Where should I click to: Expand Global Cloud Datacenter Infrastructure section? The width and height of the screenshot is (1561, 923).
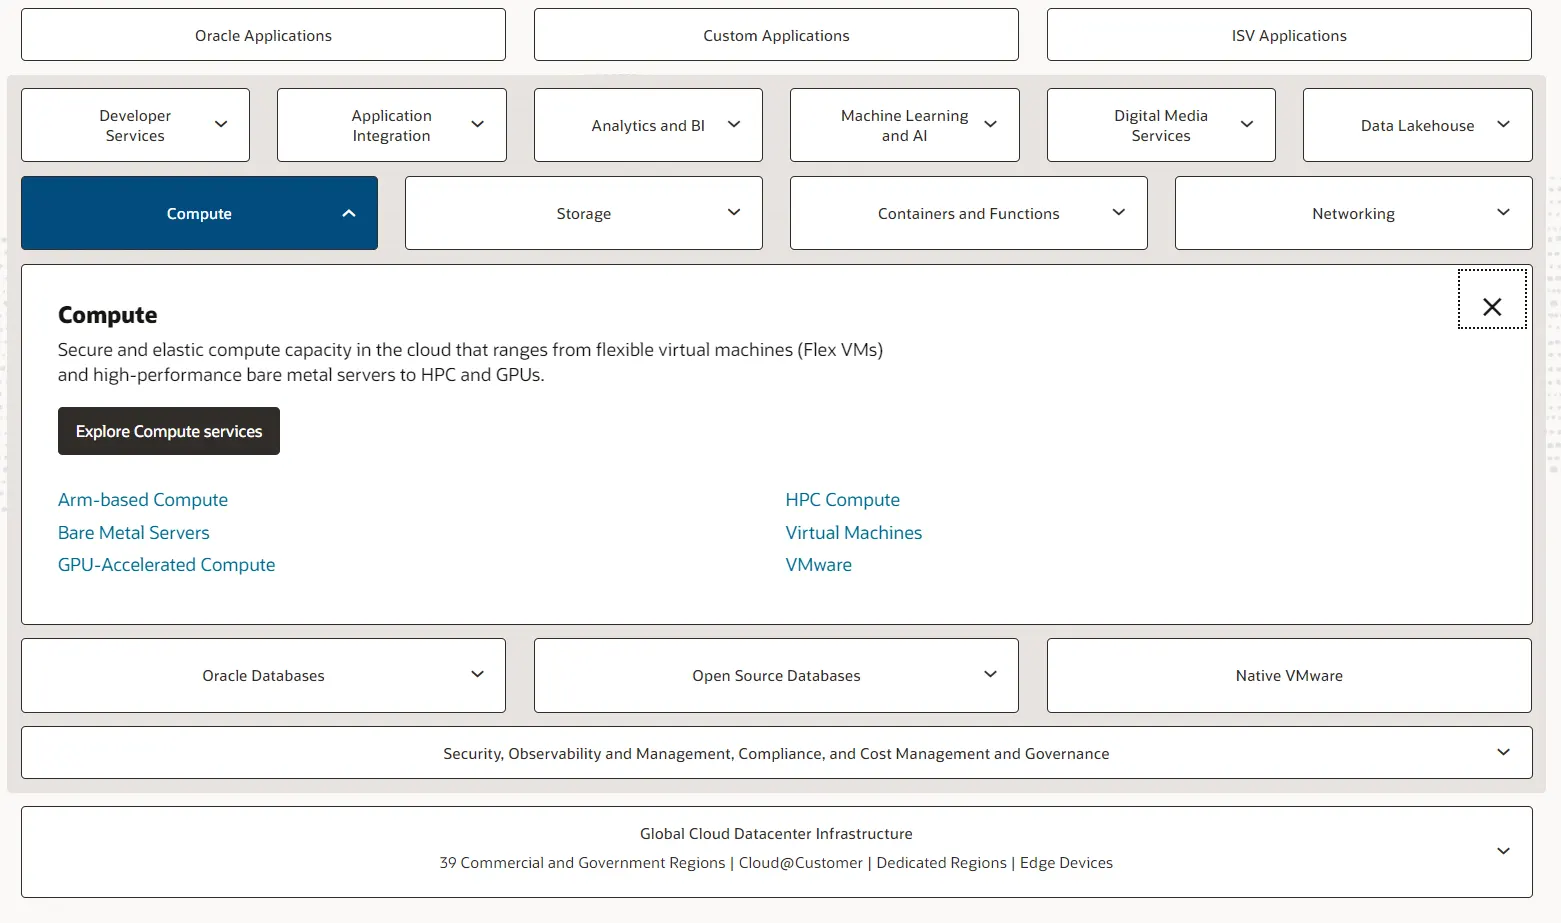click(776, 852)
